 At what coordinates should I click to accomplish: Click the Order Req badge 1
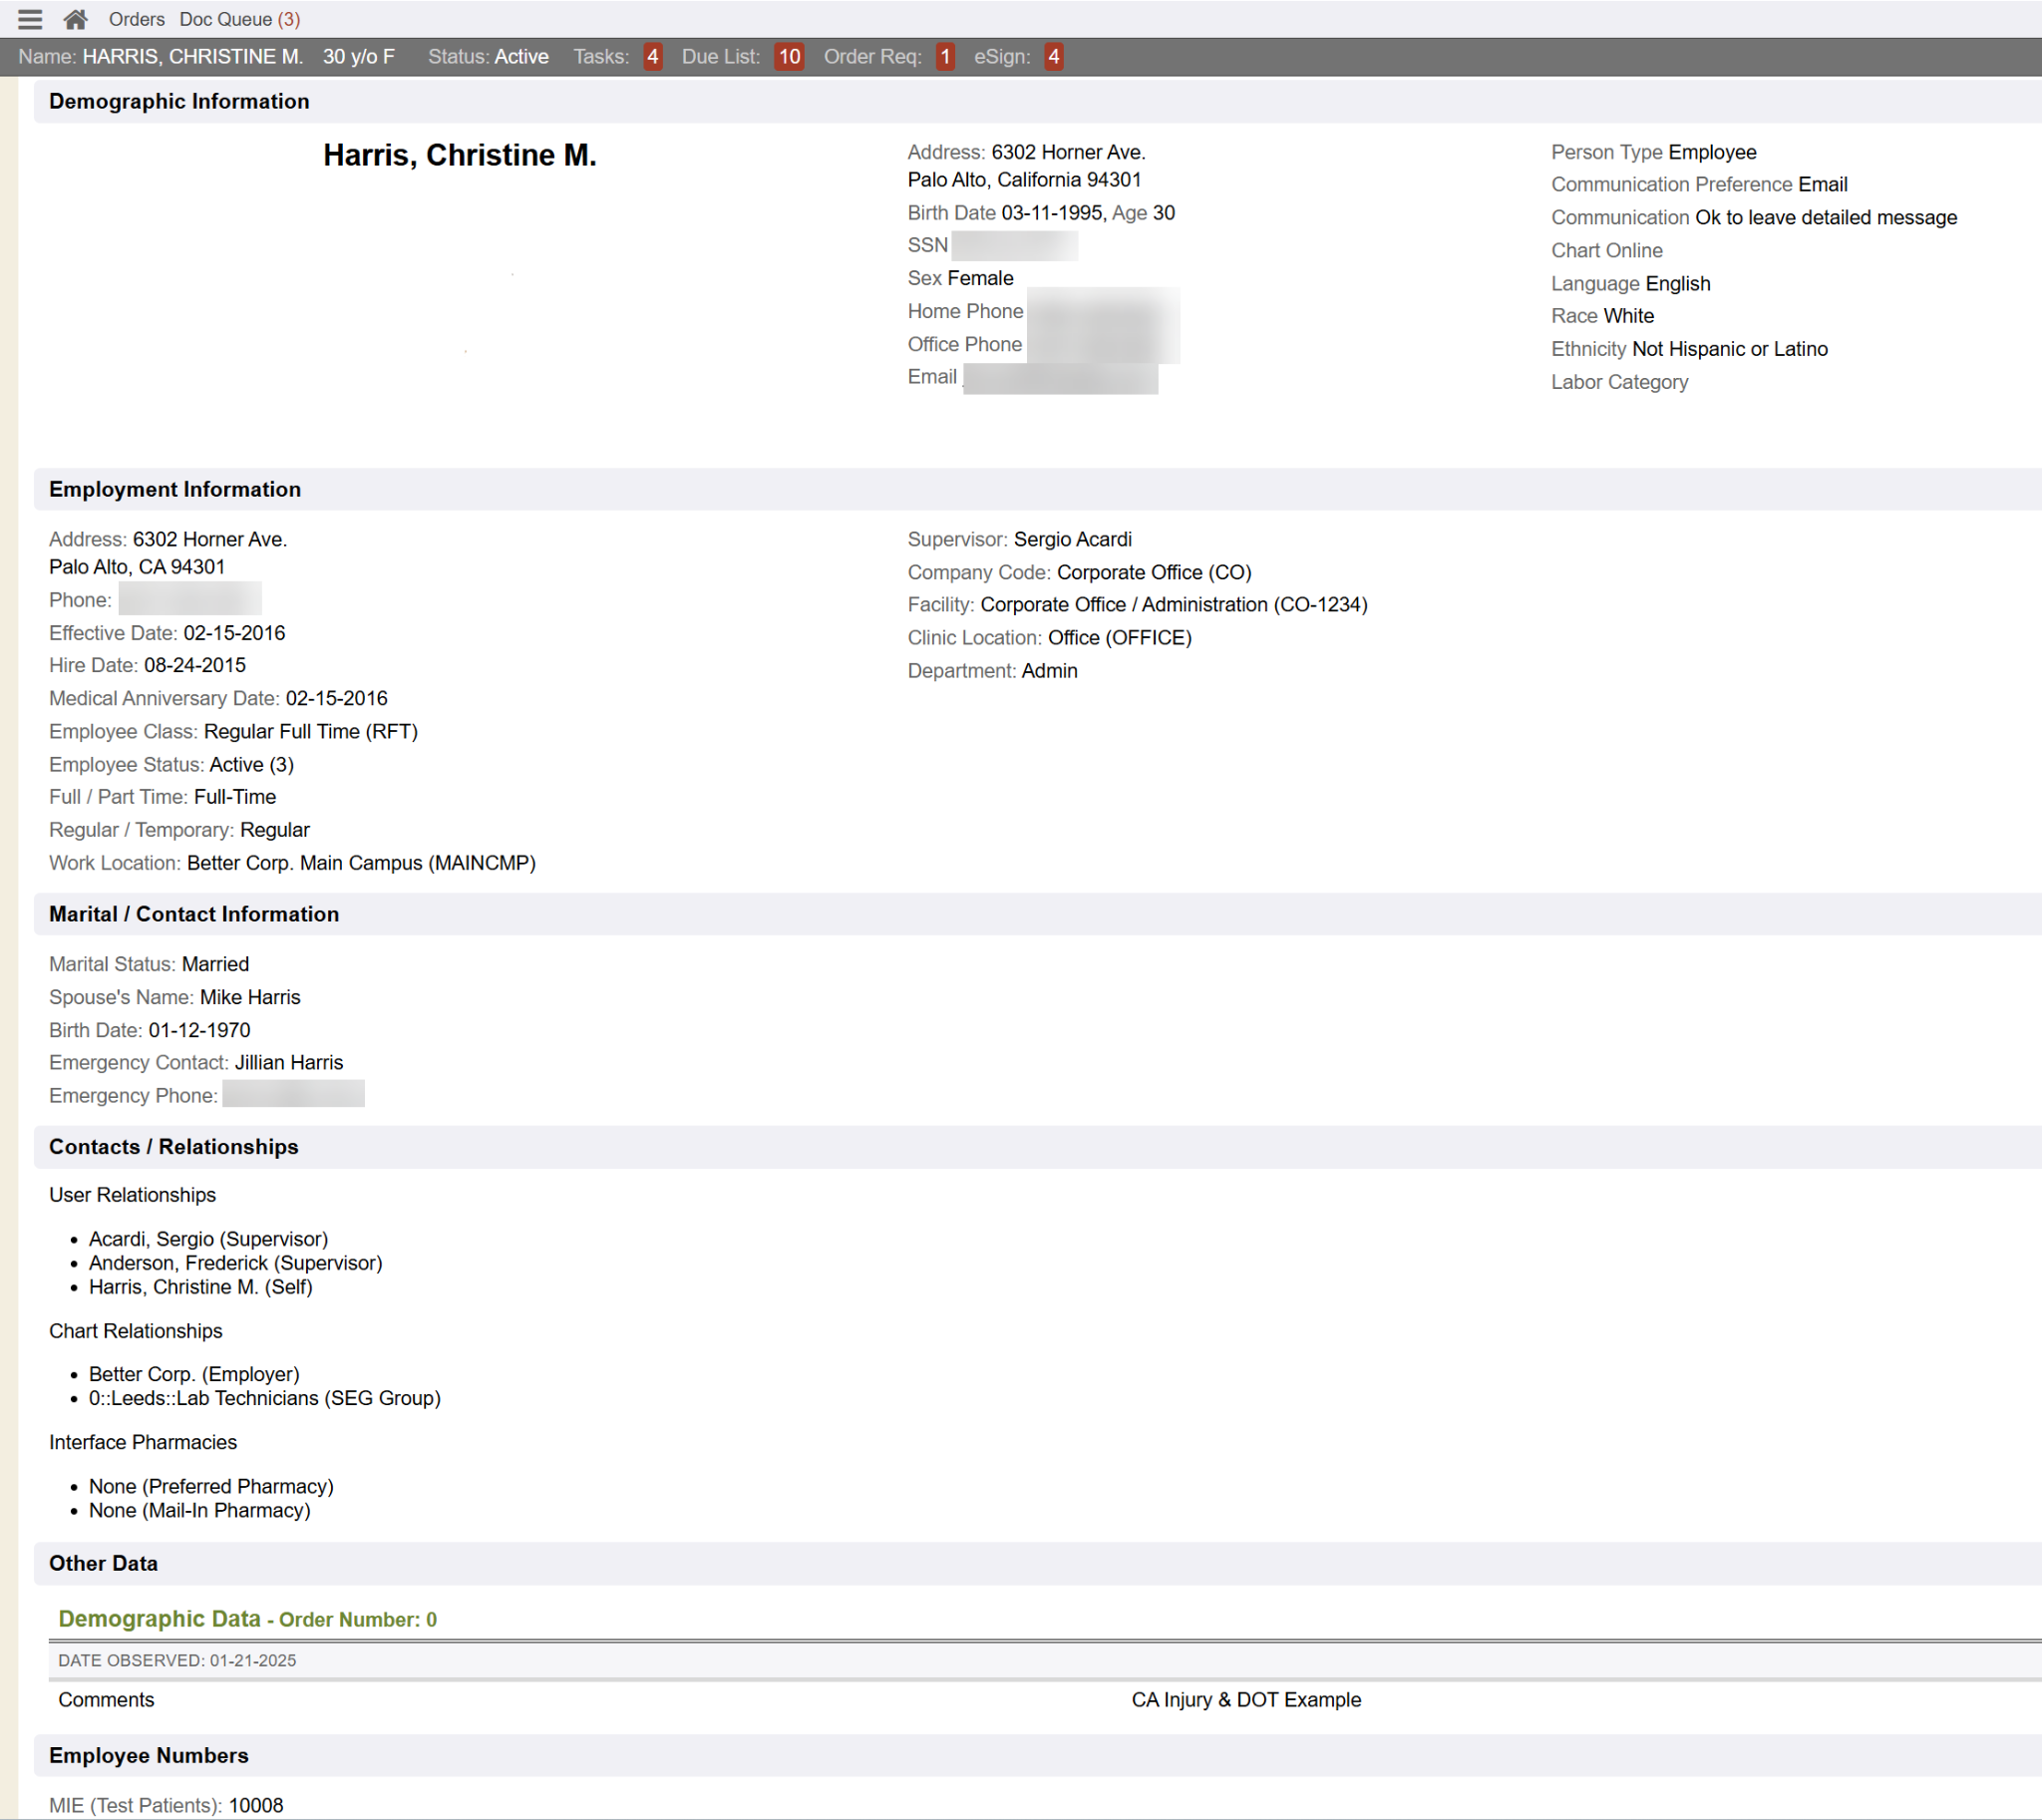pyautogui.click(x=944, y=57)
